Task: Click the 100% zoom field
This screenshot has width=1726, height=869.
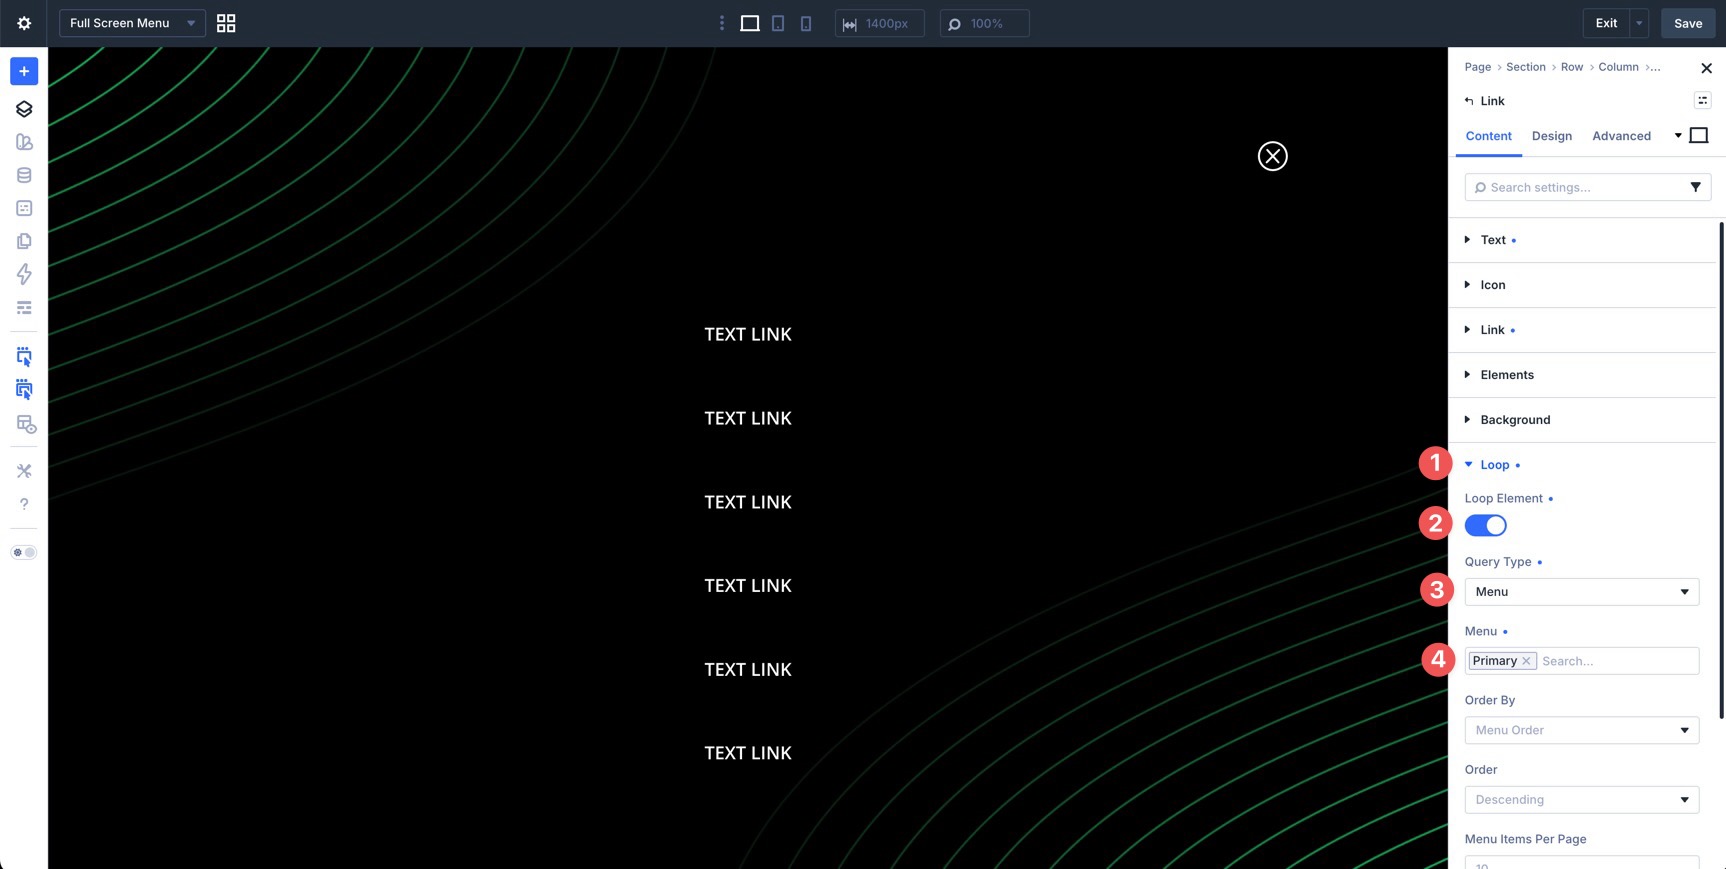Action: pos(985,23)
